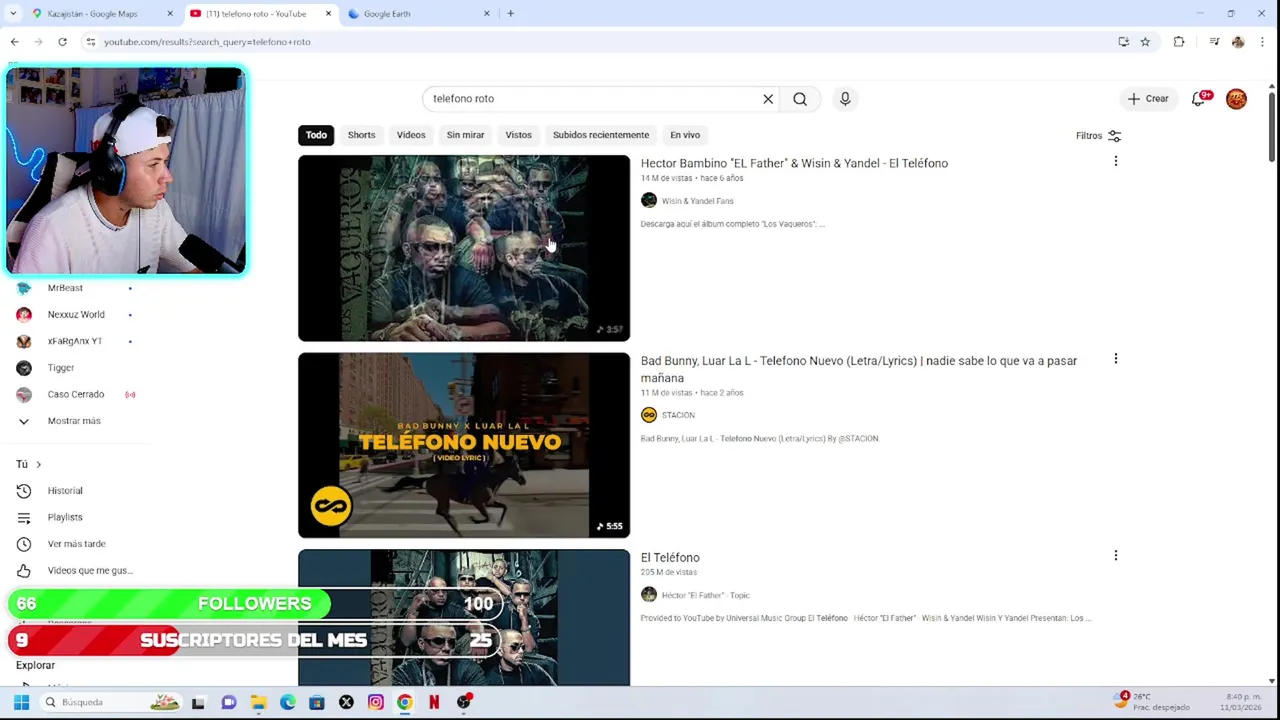Select the Subidos recientemente filter chip
Image resolution: width=1280 pixels, height=720 pixels.
(x=601, y=135)
